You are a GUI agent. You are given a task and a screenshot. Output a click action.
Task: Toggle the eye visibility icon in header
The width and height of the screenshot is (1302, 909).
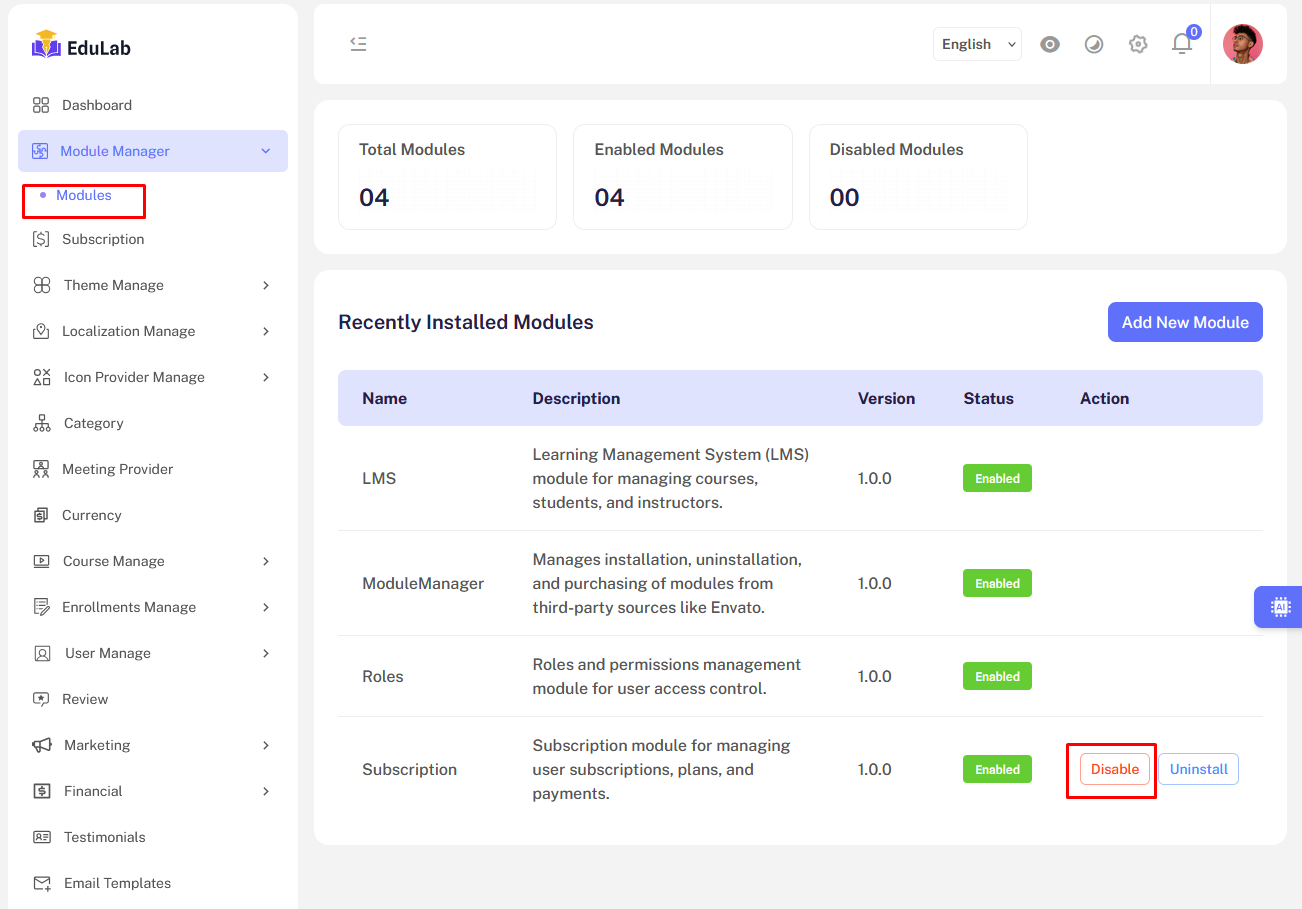coord(1049,44)
